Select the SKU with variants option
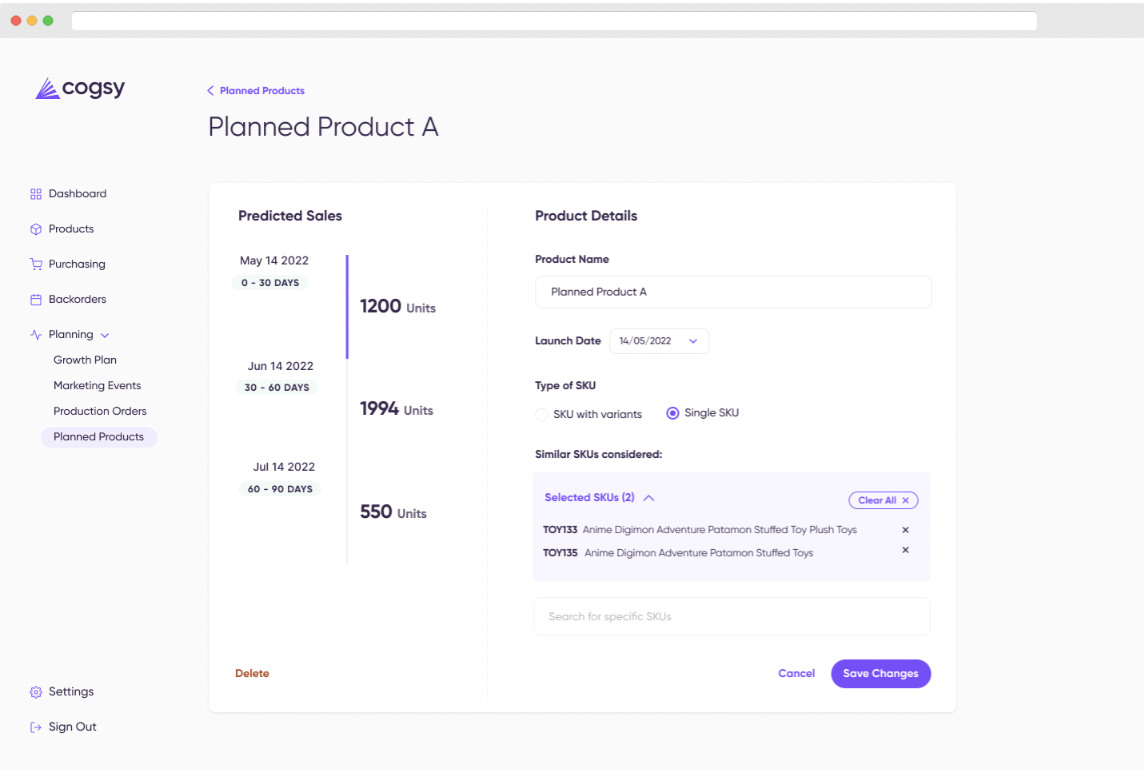Viewport: 1144px width, 770px height. 541,415
